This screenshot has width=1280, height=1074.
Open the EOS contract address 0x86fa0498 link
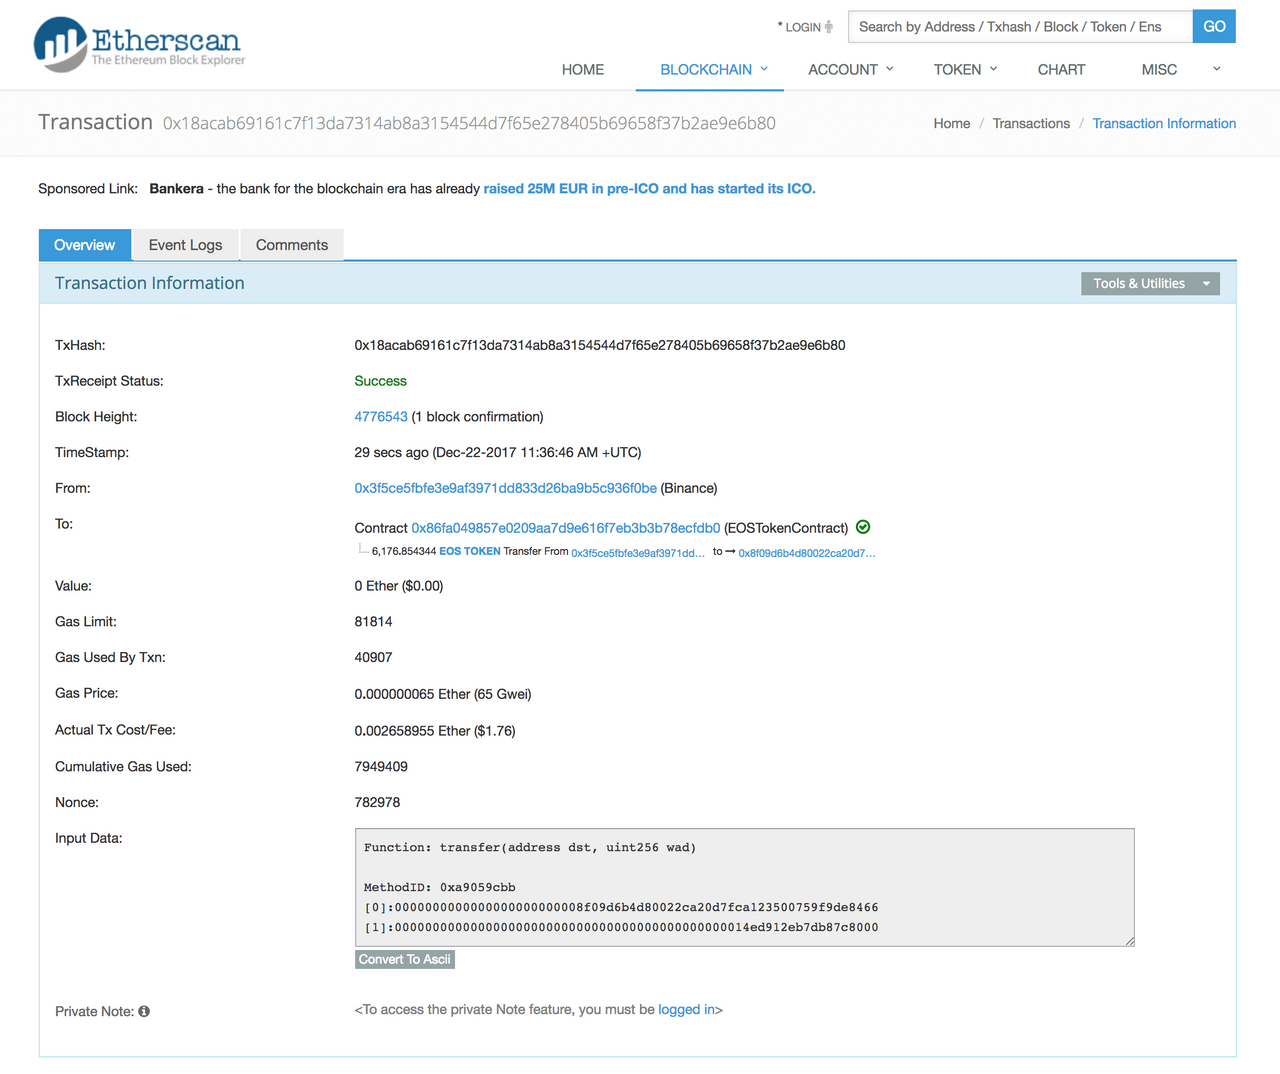(565, 528)
